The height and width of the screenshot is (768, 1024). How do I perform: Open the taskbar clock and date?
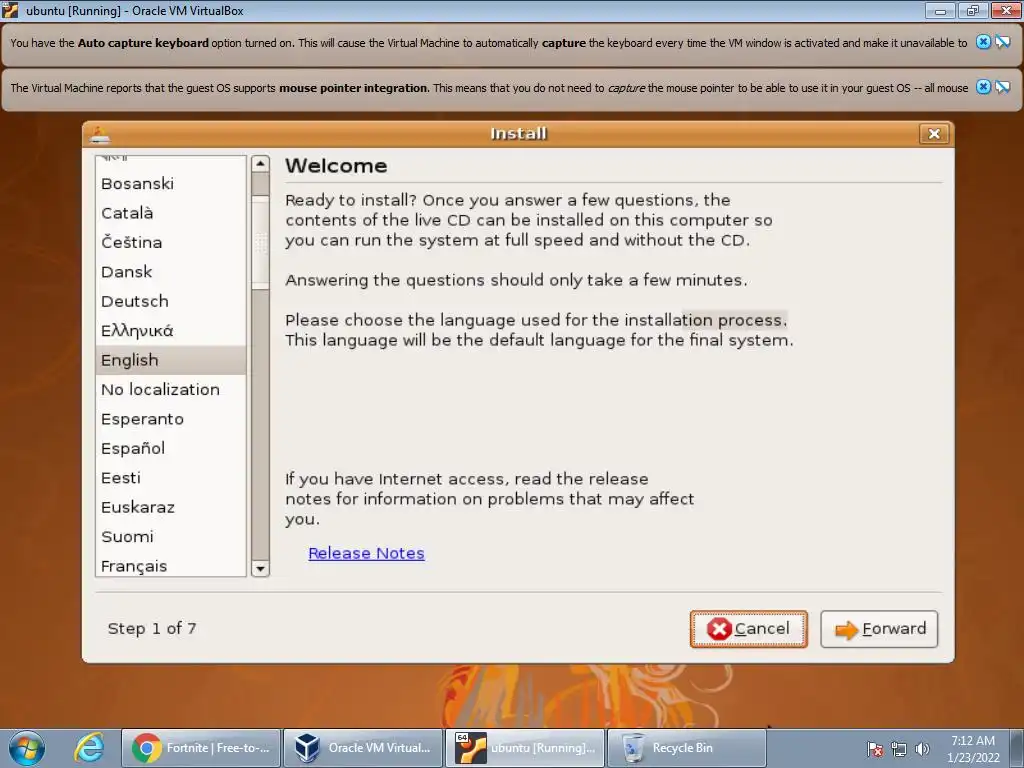coord(973,749)
